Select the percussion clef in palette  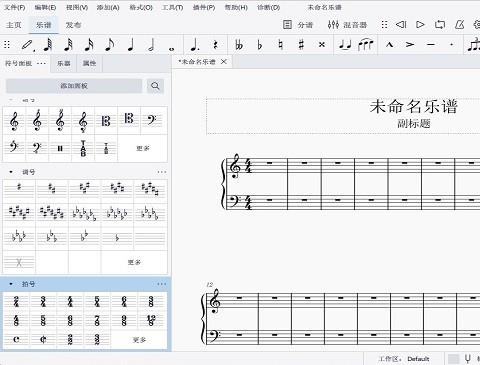(x=60, y=148)
